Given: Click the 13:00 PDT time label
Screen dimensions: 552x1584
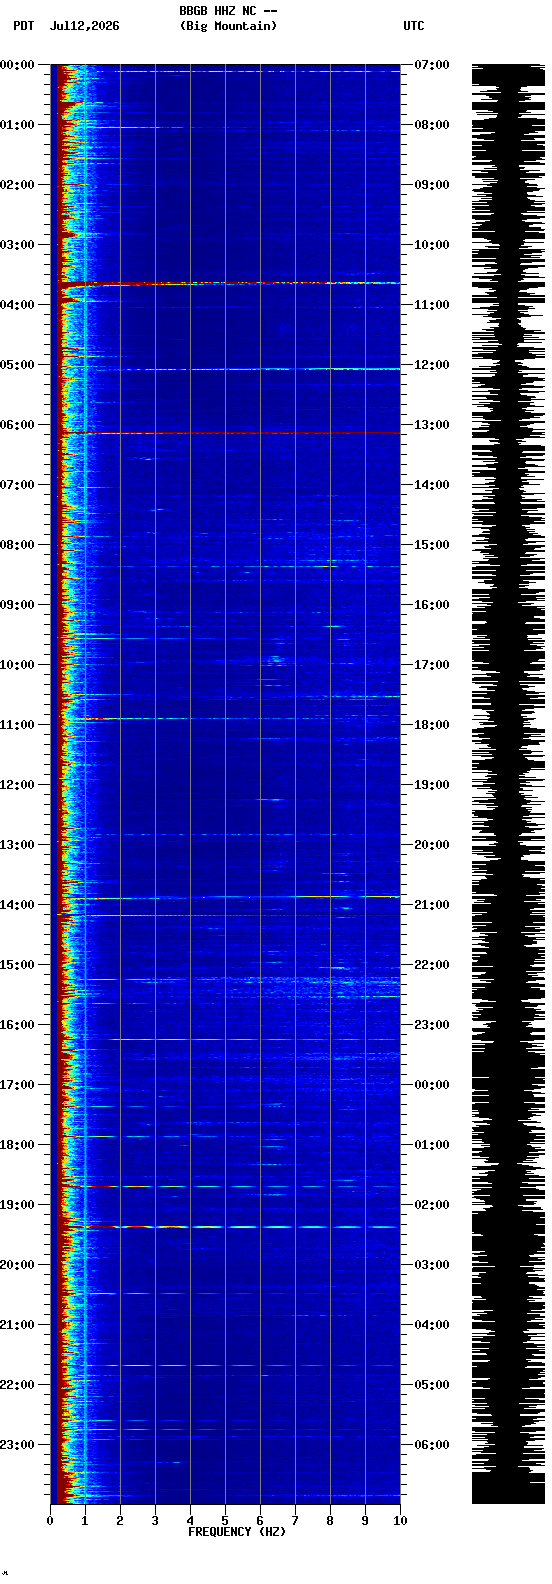Looking at the screenshot, I should [17, 845].
